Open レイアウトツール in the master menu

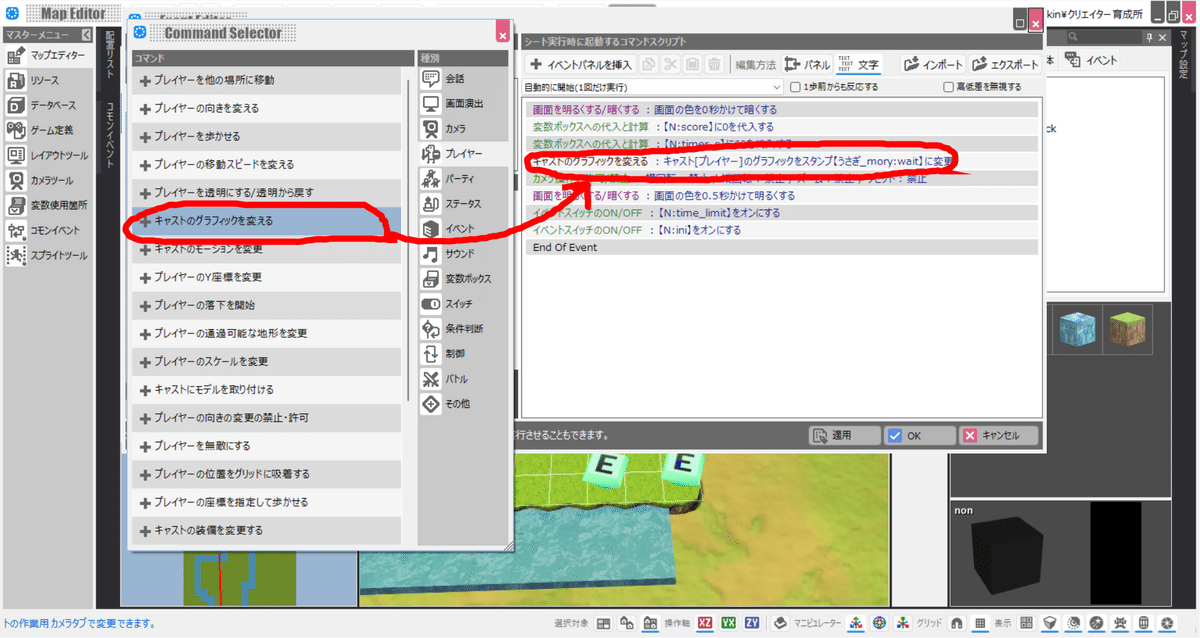pos(47,155)
